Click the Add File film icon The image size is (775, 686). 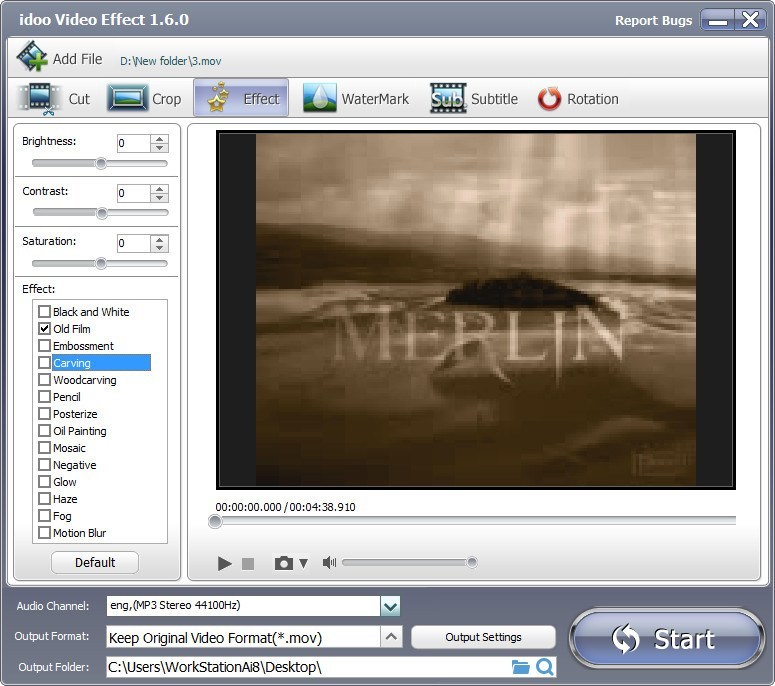point(32,56)
